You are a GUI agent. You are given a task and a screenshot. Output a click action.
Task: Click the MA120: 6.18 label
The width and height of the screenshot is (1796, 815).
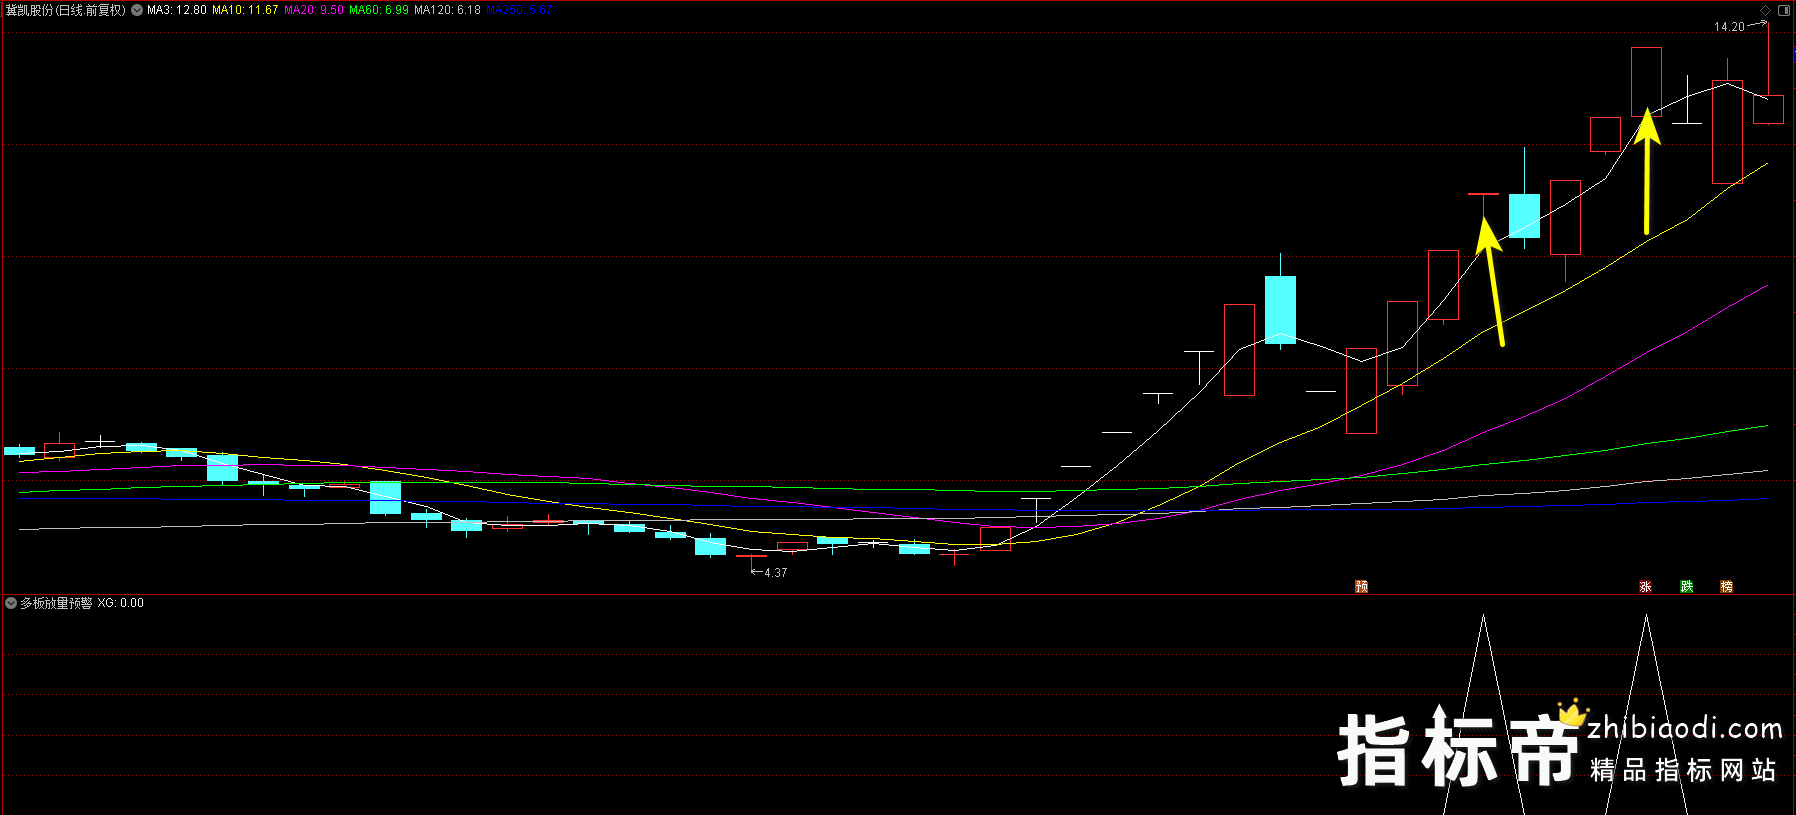[447, 10]
